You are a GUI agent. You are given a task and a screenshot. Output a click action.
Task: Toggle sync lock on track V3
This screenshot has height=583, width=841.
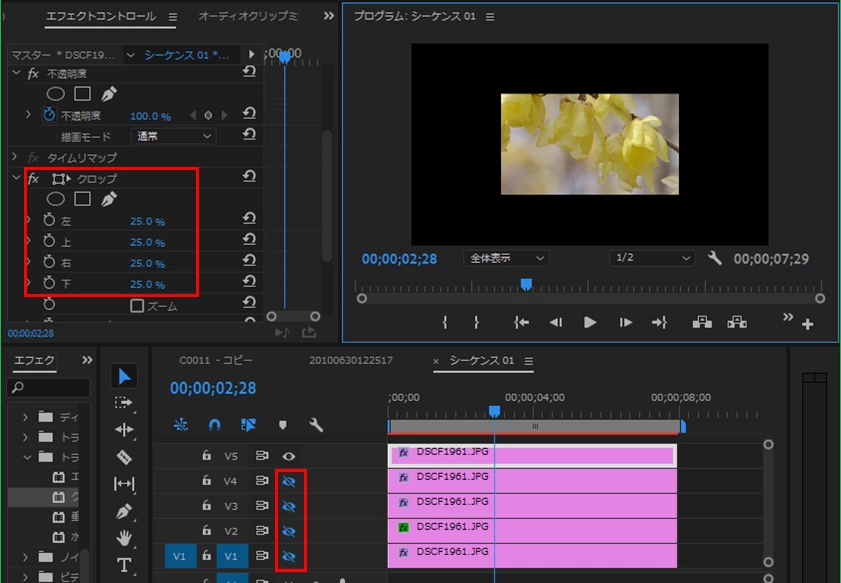click(262, 505)
